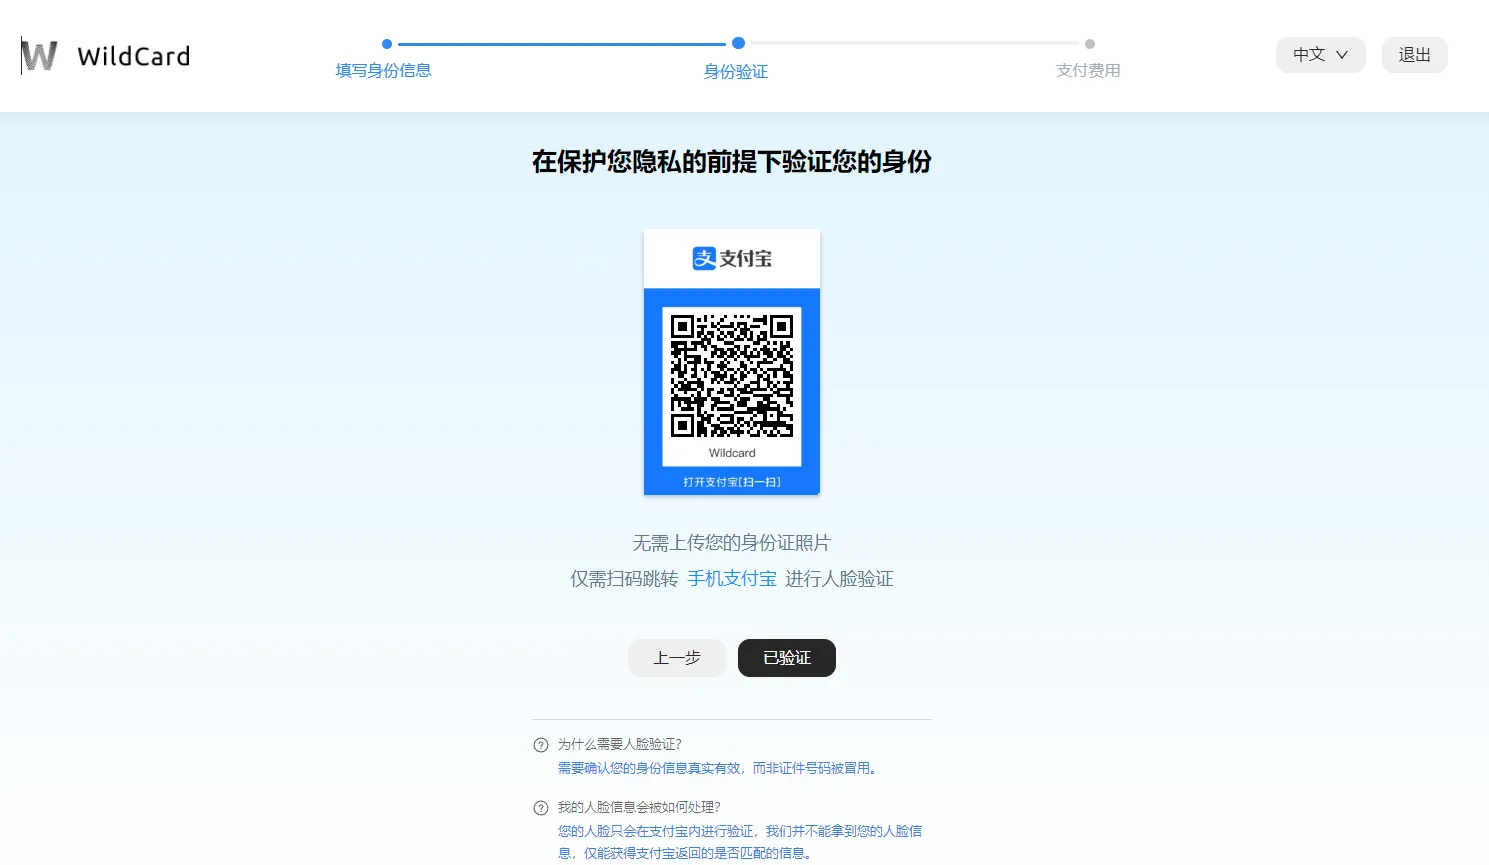Confirm with the 已验证 button
This screenshot has width=1489, height=865.
pyautogui.click(x=787, y=658)
